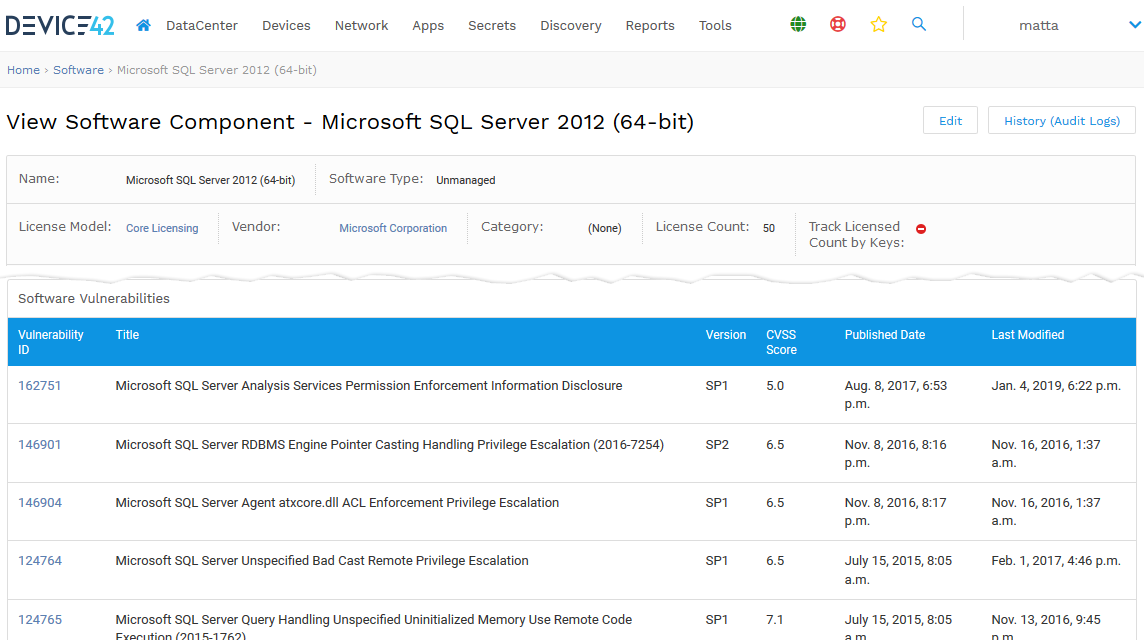Open the green globe language icon
The height and width of the screenshot is (640, 1144).
(798, 25)
